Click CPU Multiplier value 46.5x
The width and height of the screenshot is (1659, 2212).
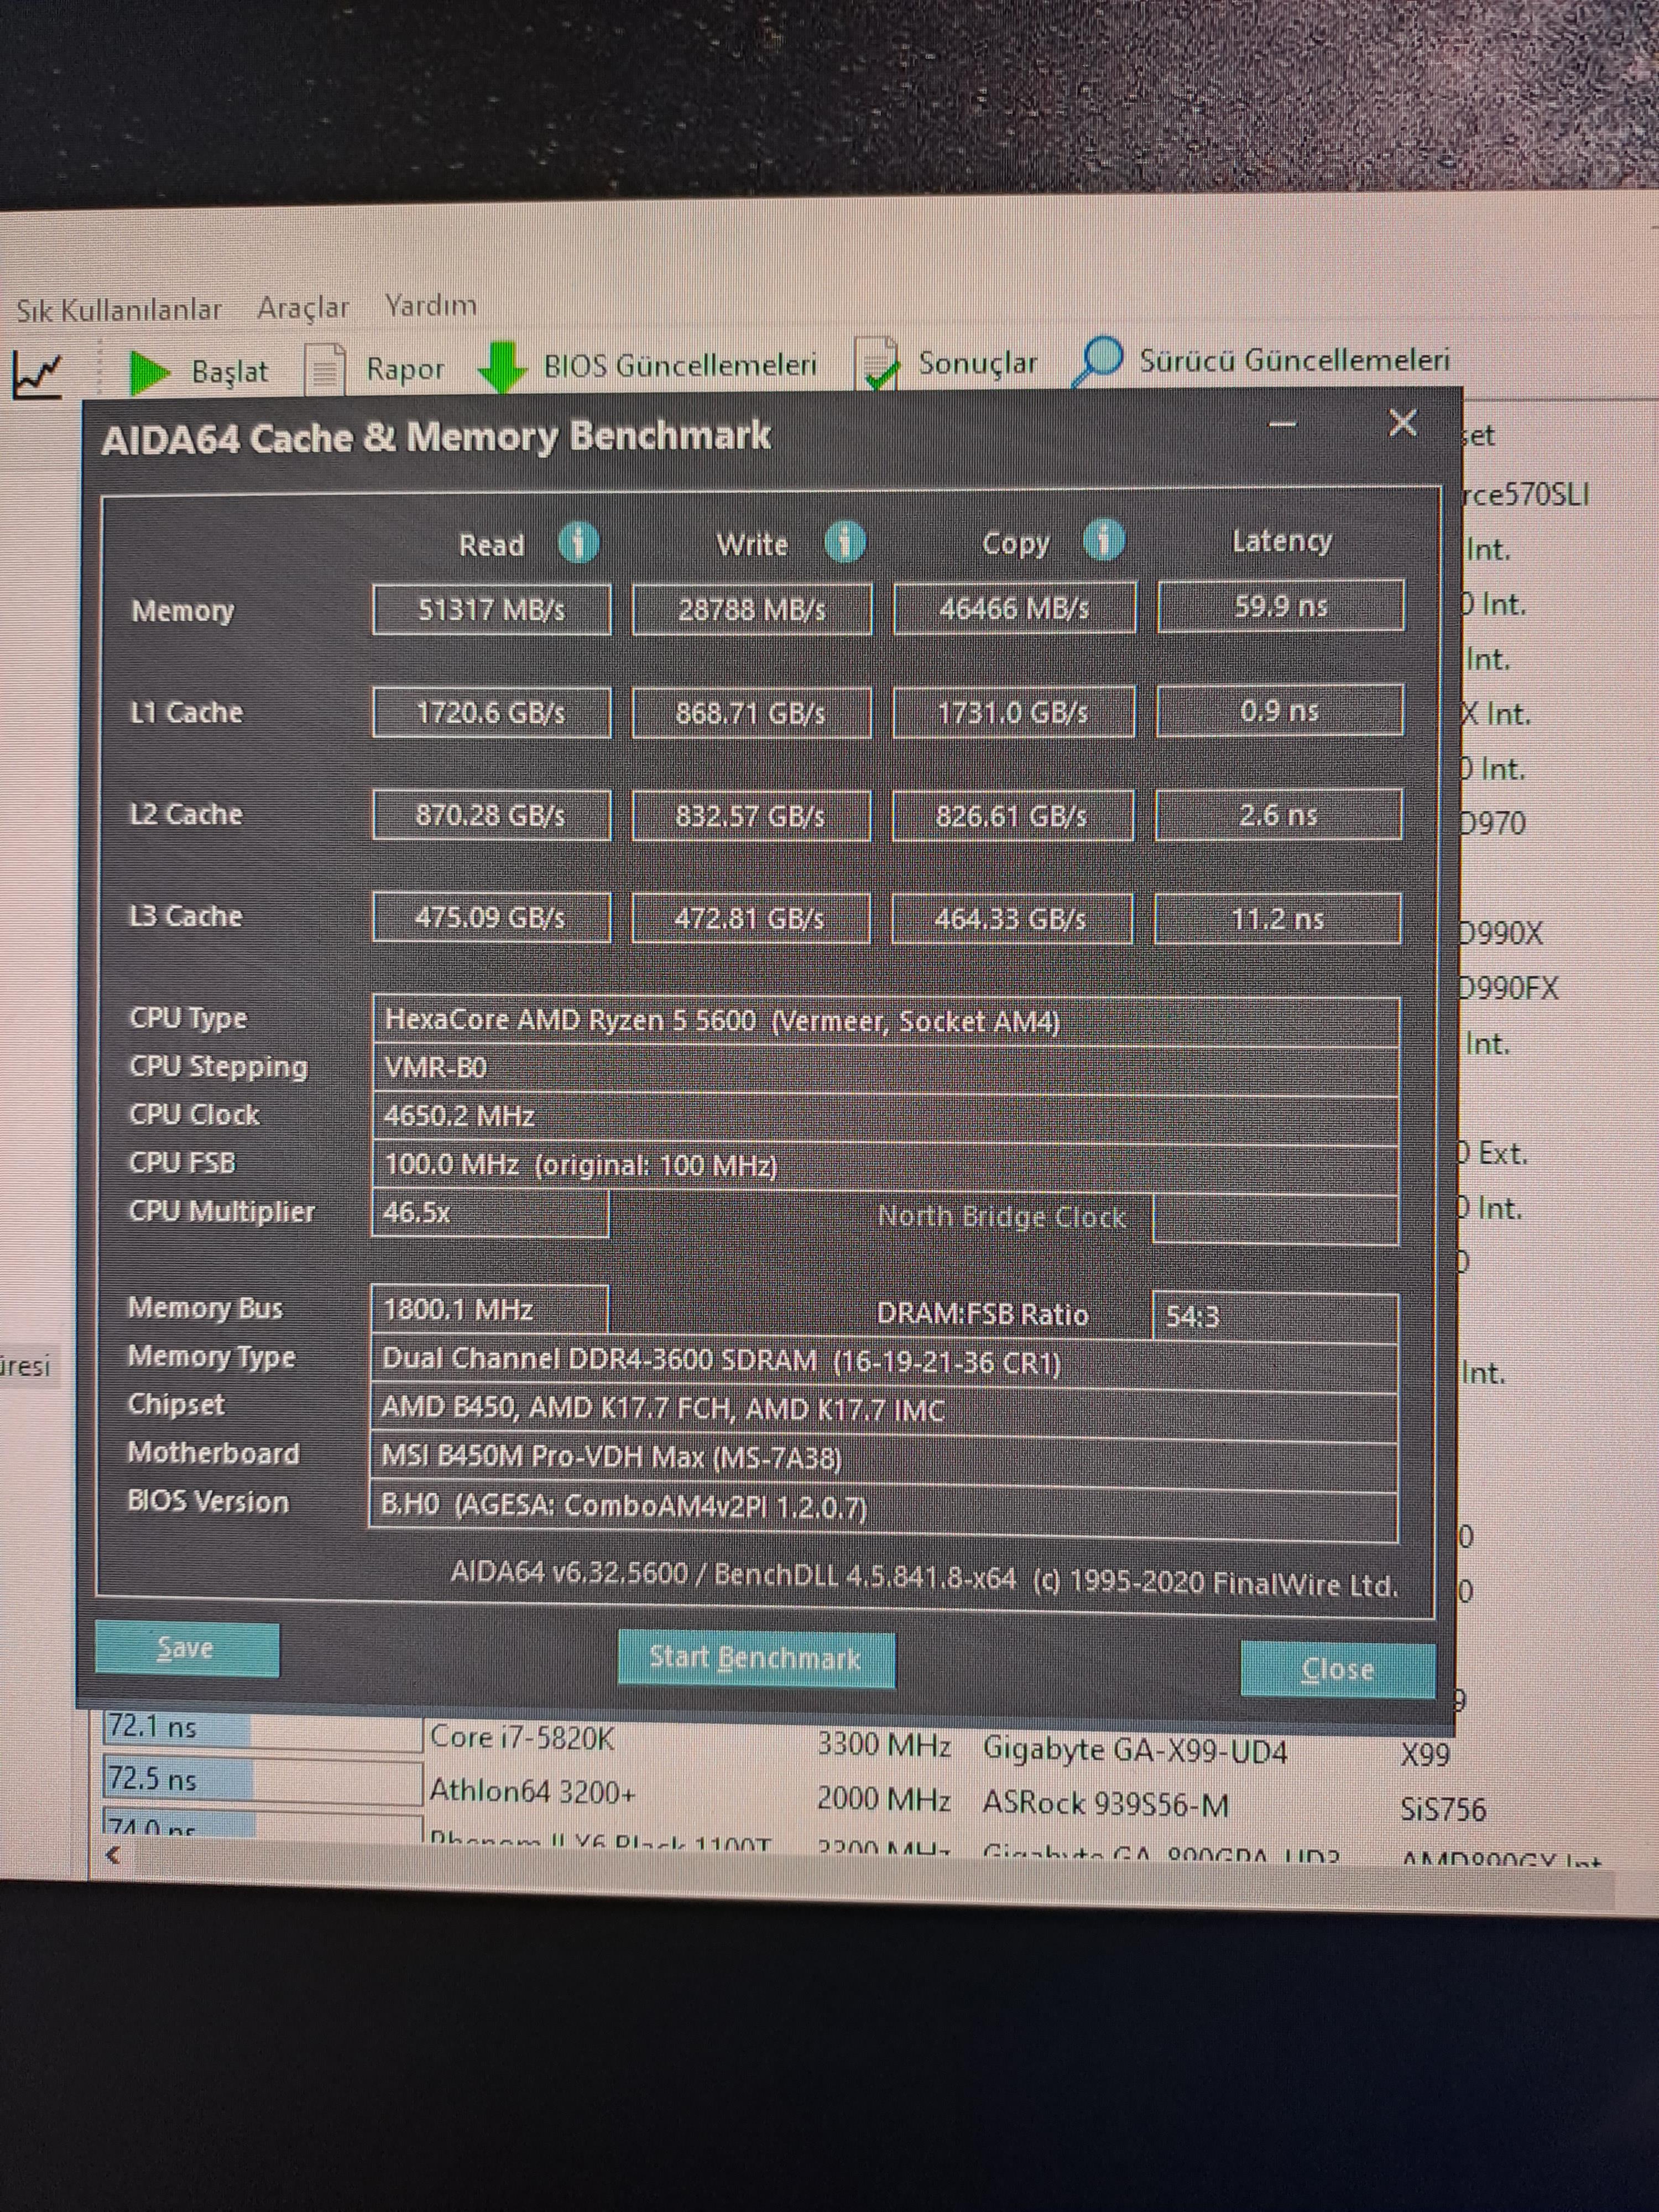coord(490,1213)
